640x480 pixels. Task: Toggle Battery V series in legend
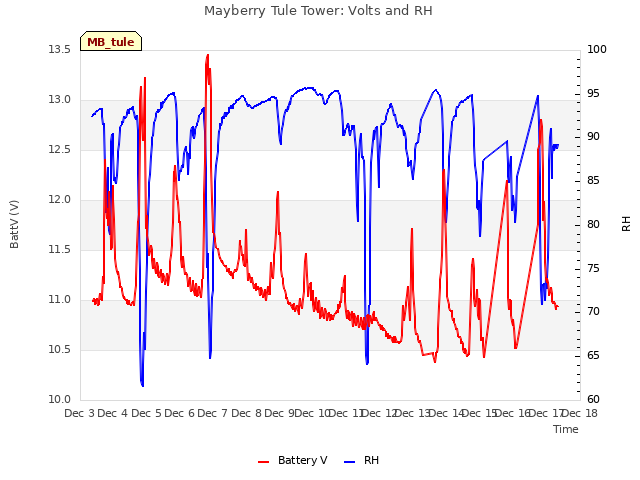[292, 460]
